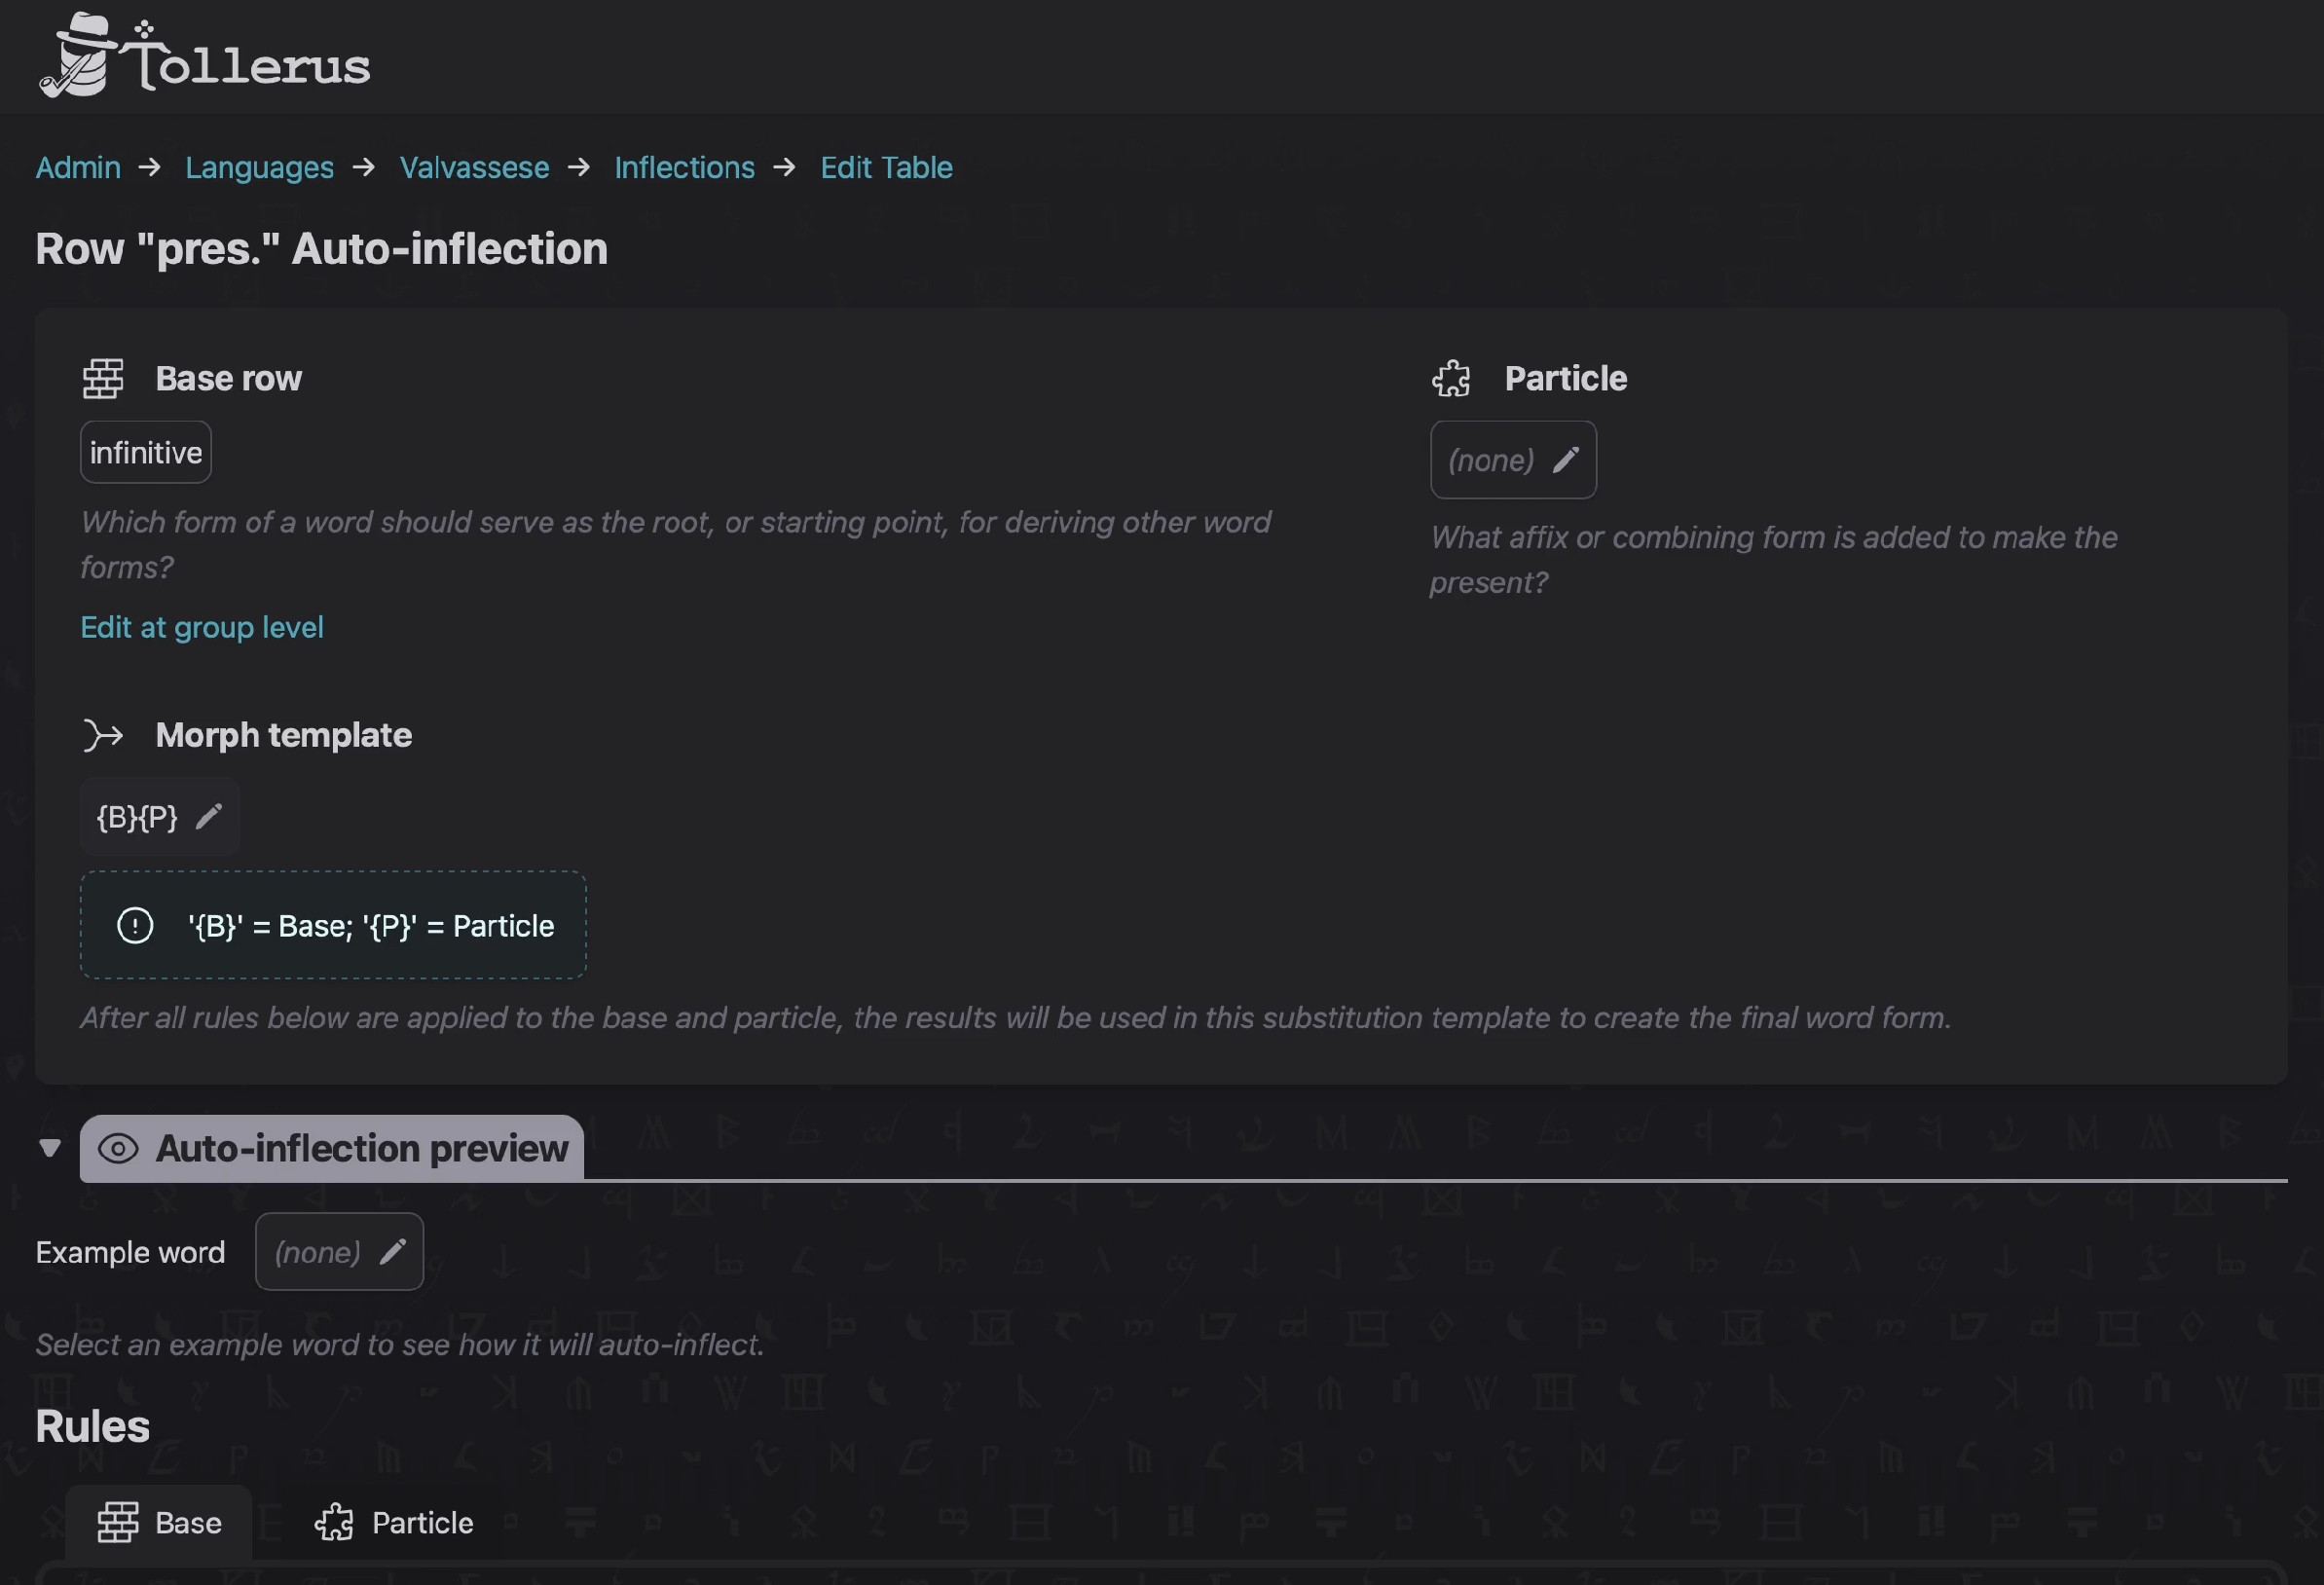Collapse the Auto-inflection preview disclosure triangle
The width and height of the screenshot is (2324, 1585).
49,1148
